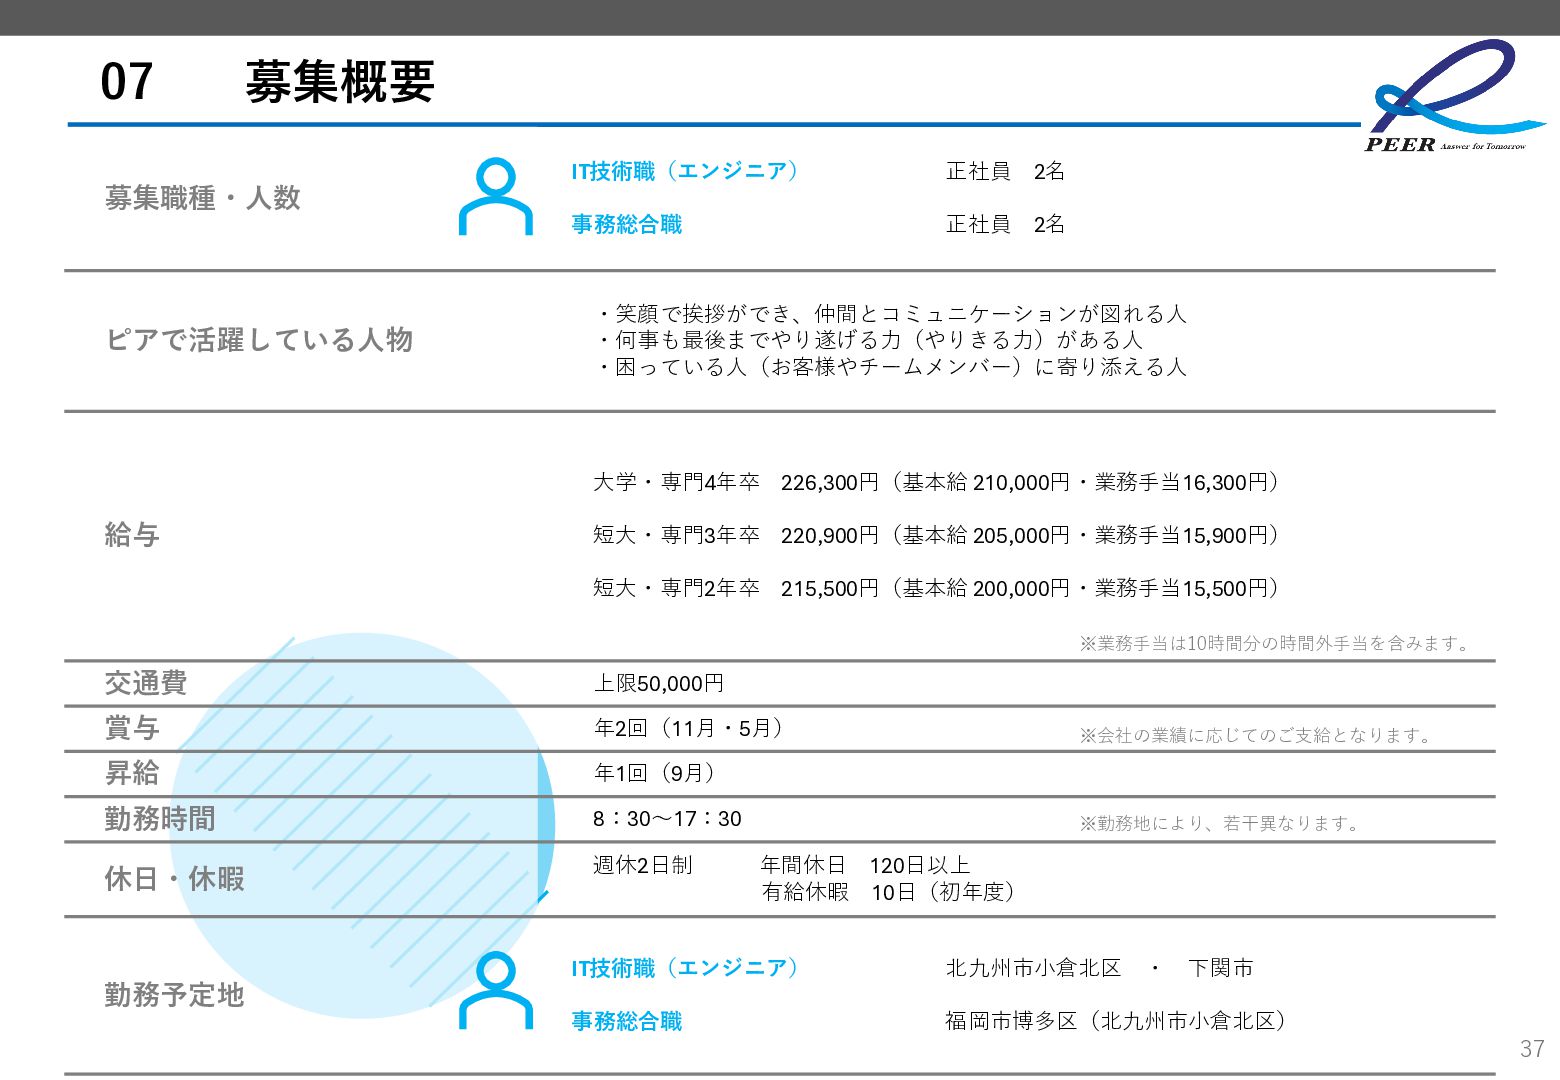The height and width of the screenshot is (1080, 1560).
Task: Click the ピアで活躍している人物 label
Action: click(x=259, y=340)
